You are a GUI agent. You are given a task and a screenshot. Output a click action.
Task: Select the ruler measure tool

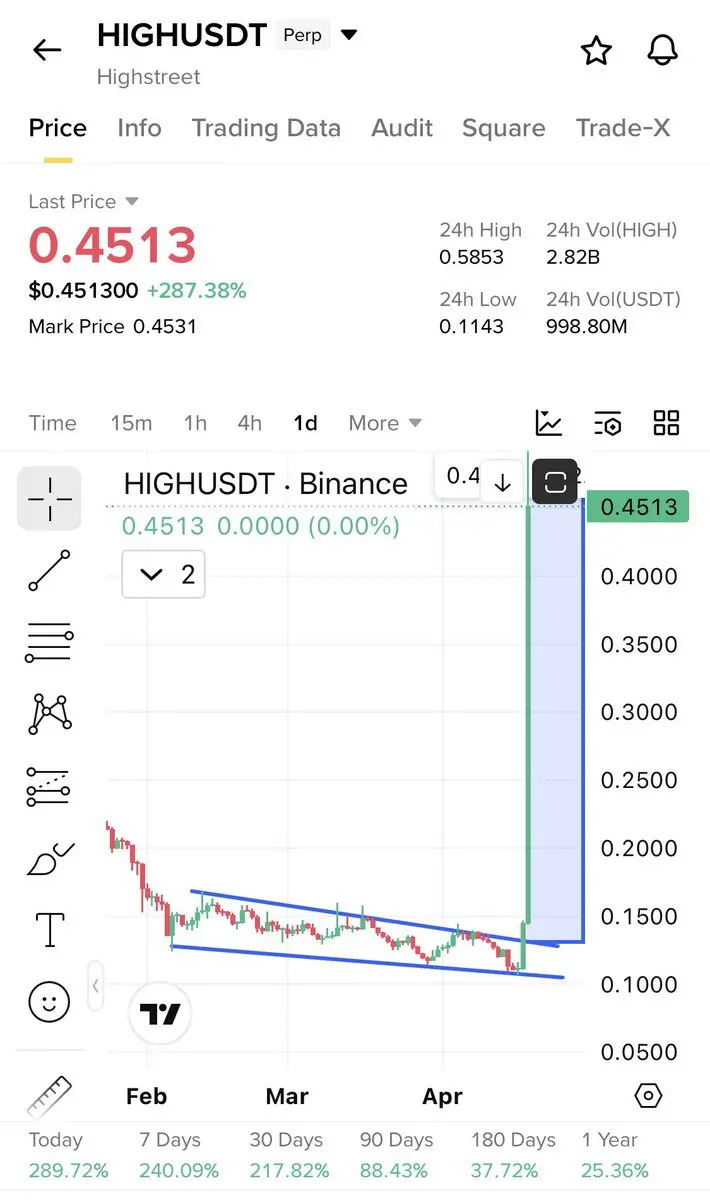49,1095
